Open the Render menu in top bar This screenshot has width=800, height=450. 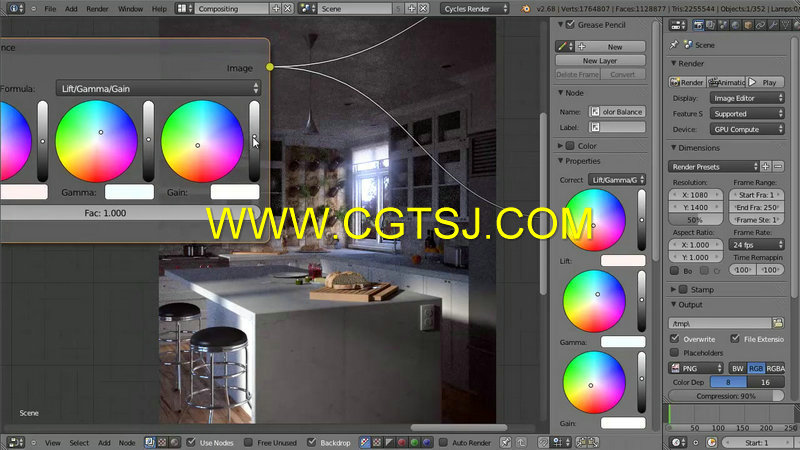(x=97, y=9)
